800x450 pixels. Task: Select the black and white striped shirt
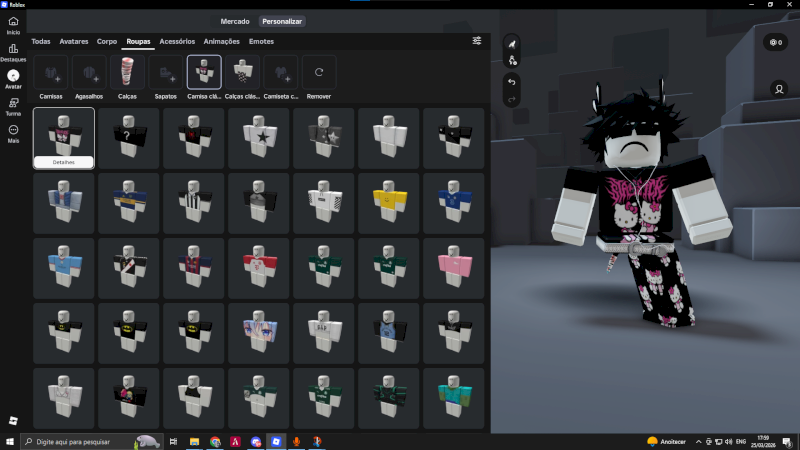(194, 203)
